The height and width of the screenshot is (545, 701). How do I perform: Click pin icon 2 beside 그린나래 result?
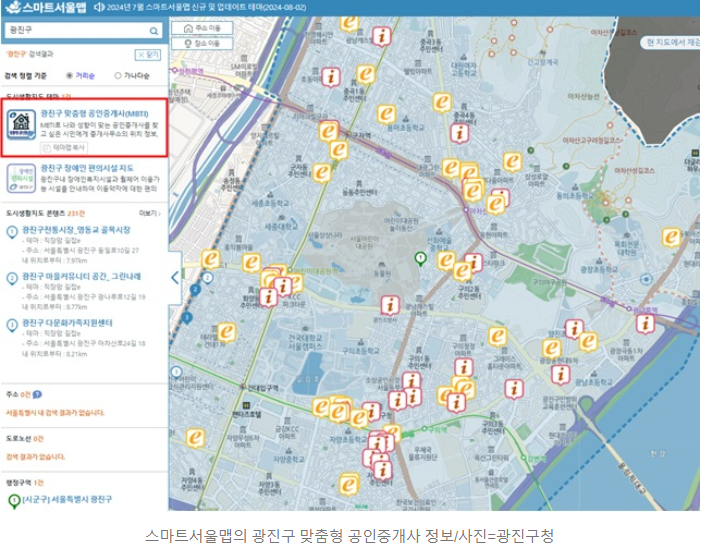tap(12, 279)
